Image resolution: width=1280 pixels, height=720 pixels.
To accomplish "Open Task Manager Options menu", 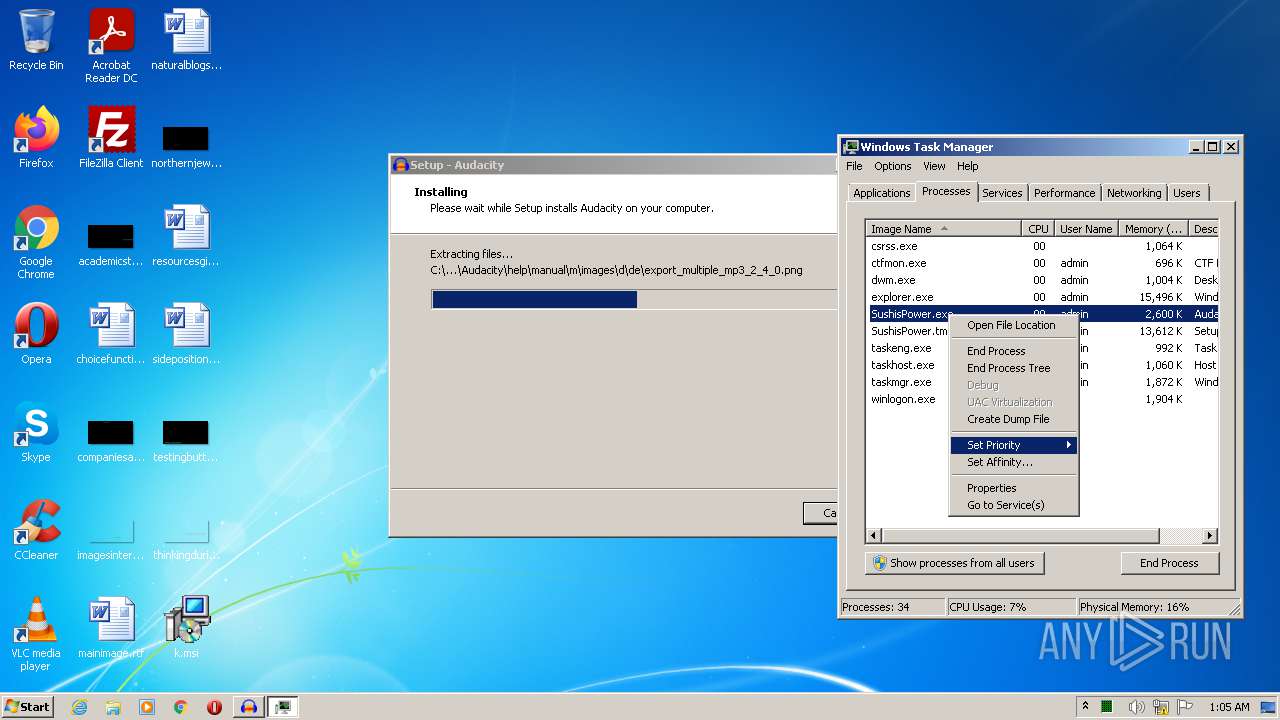I will coord(892,166).
